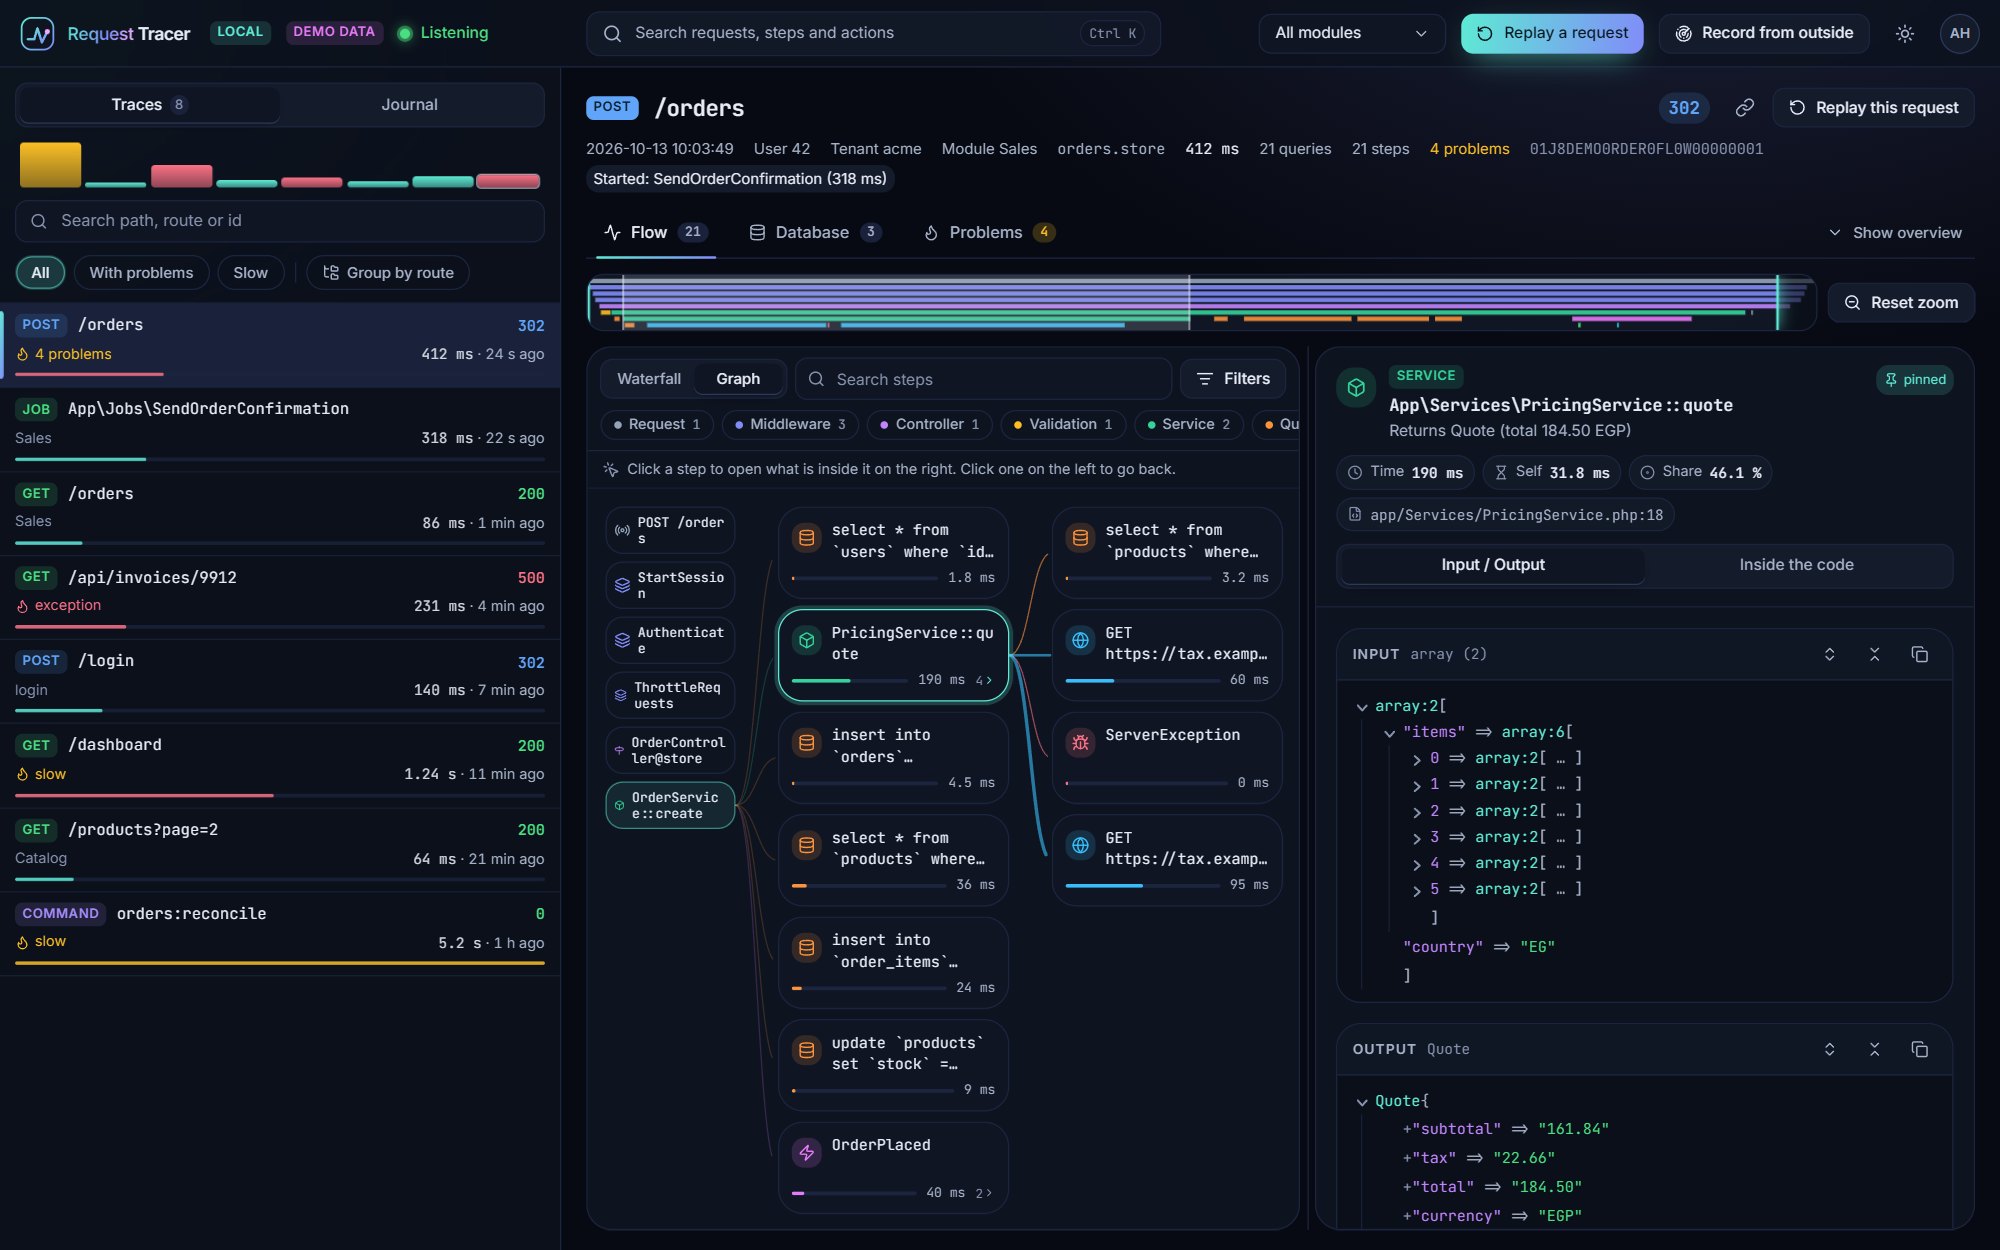Click the yellow bar in traces histogram
Screen dimensions: 2000x1250
pos(50,164)
